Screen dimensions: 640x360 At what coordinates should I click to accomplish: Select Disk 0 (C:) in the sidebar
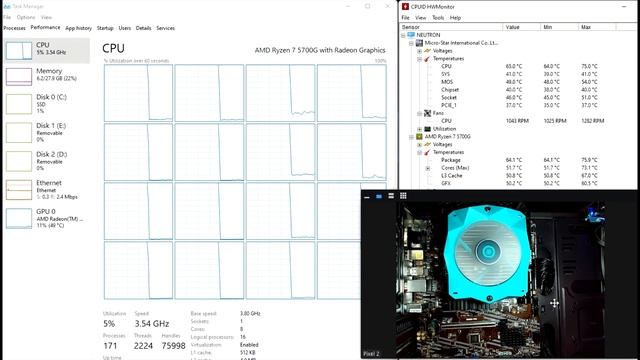pyautogui.click(x=47, y=104)
